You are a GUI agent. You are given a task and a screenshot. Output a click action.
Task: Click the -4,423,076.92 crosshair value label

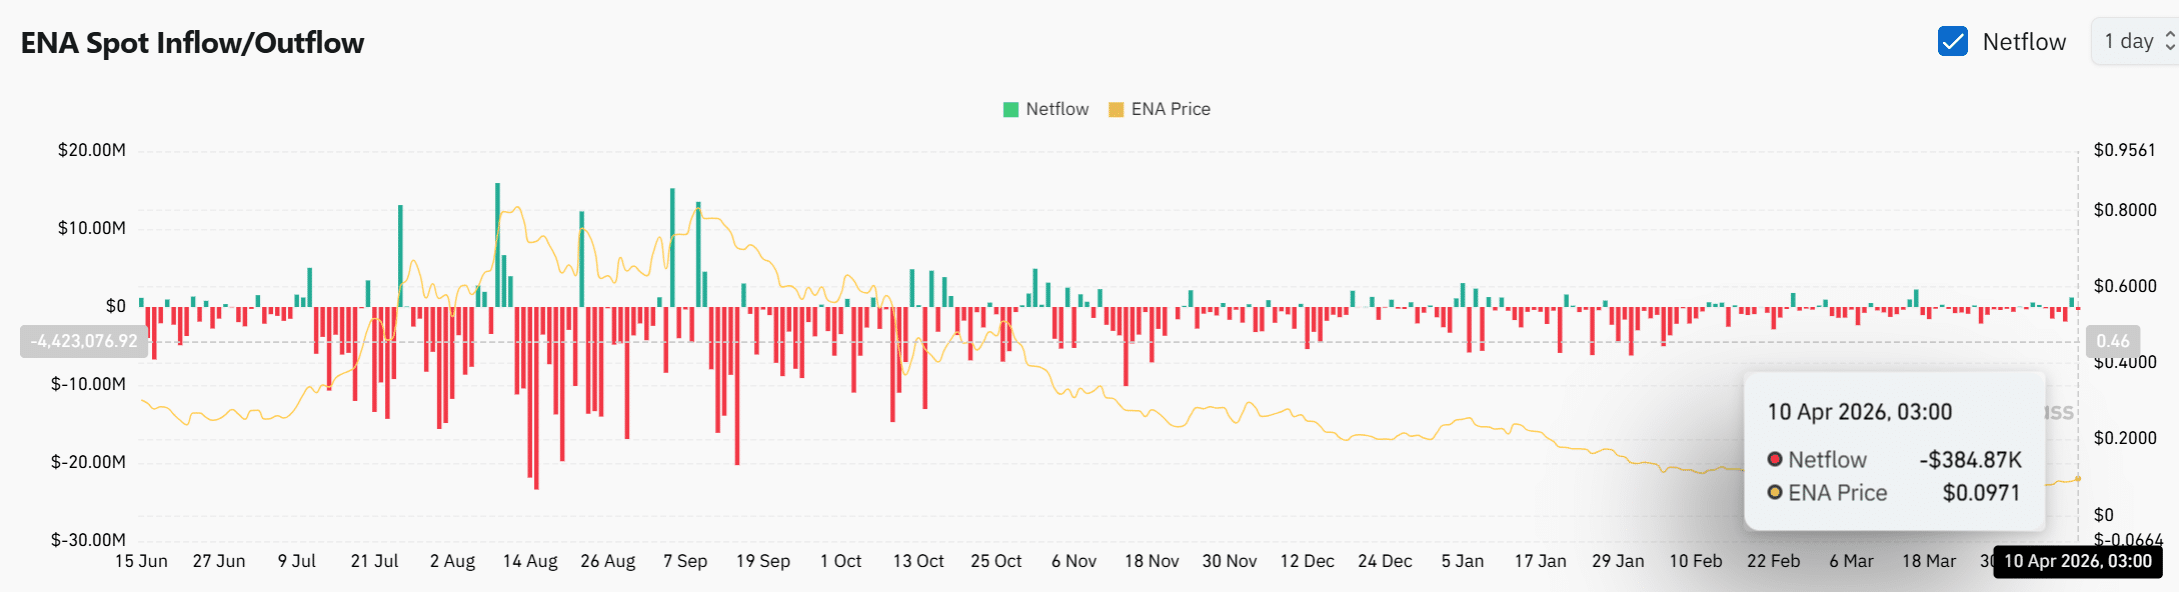pos(84,341)
